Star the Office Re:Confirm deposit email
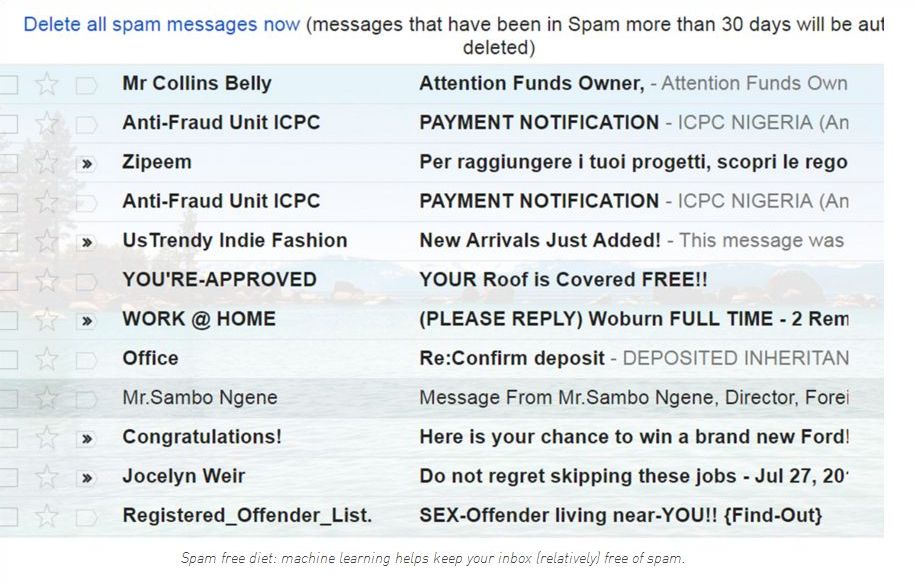915x583 pixels. pos(47,359)
